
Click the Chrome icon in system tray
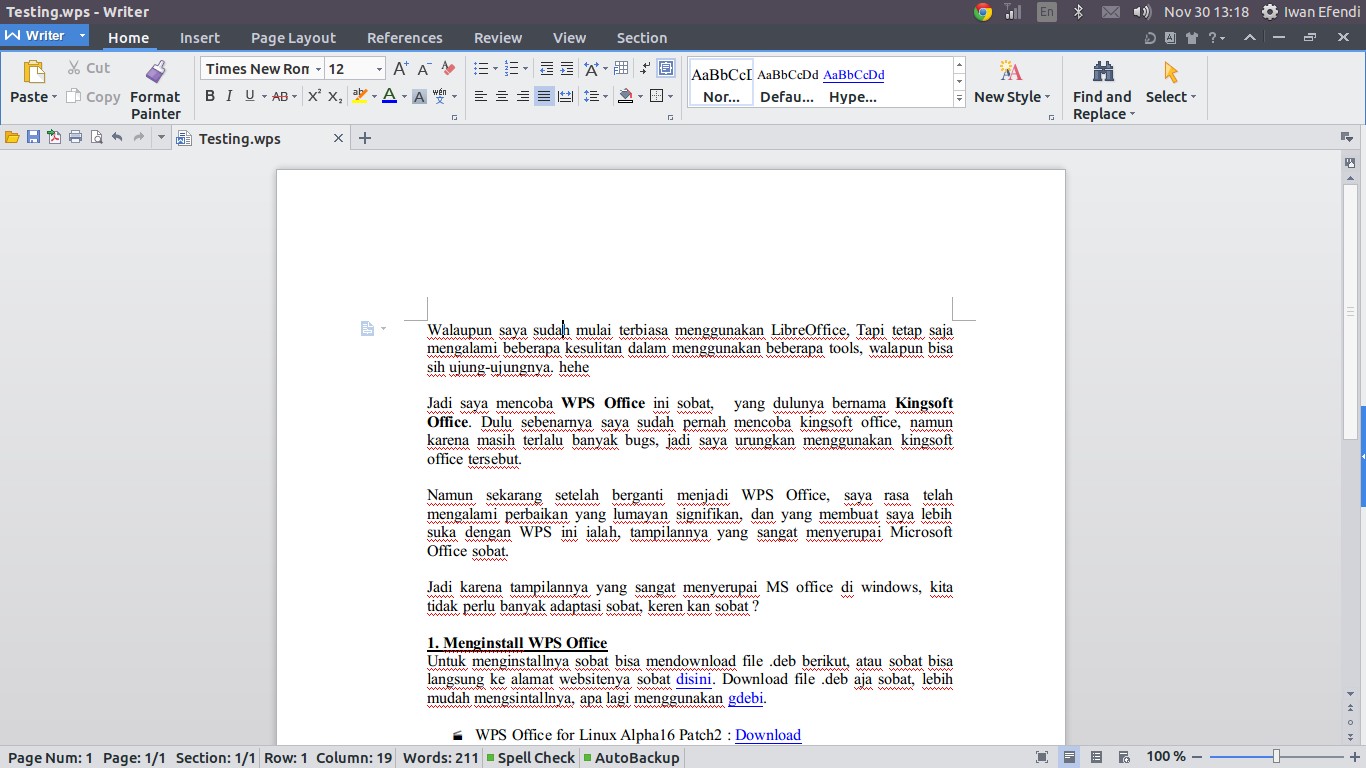(983, 12)
